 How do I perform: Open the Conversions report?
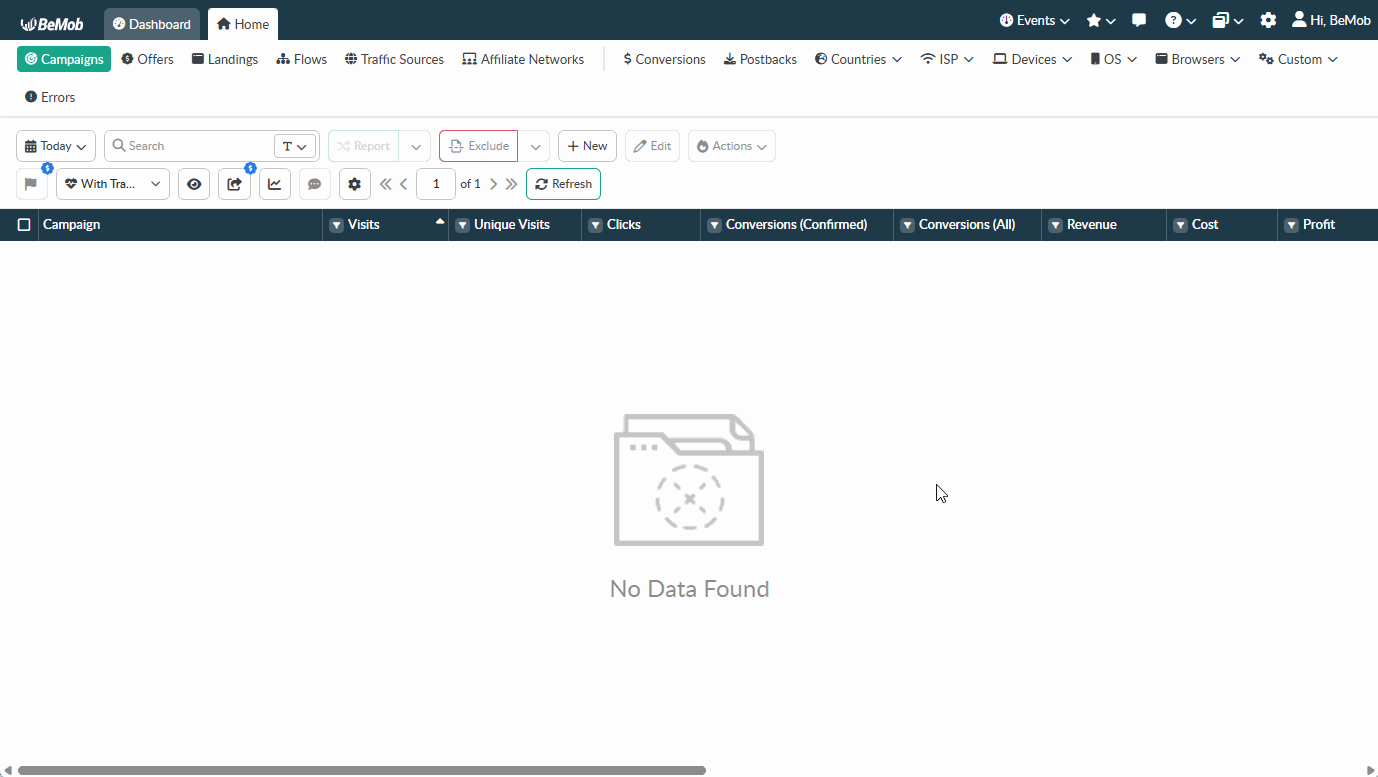pyautogui.click(x=664, y=59)
